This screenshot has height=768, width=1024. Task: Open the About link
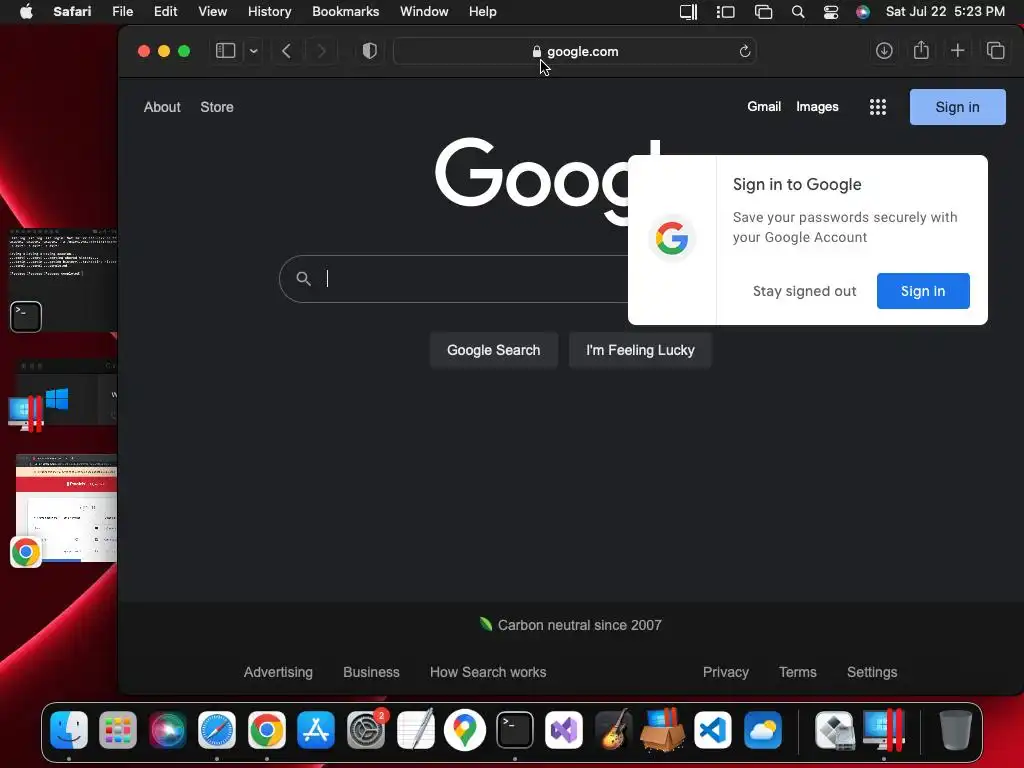point(162,107)
